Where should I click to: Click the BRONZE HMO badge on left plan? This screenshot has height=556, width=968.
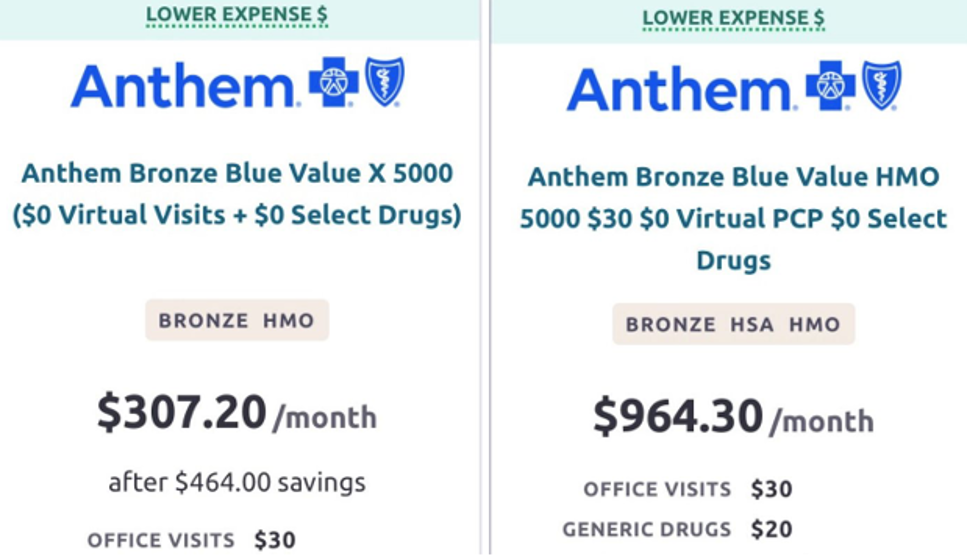point(237,321)
